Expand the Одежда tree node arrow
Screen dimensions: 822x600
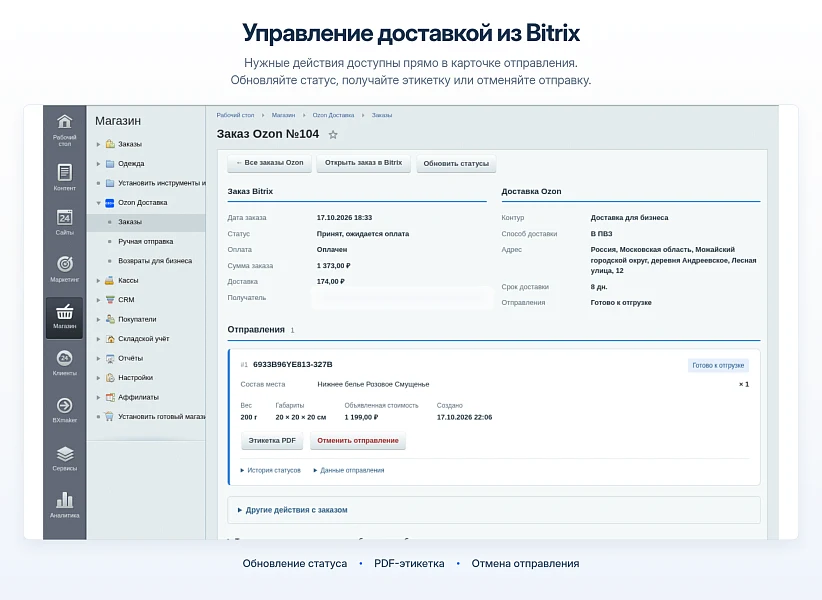point(99,163)
